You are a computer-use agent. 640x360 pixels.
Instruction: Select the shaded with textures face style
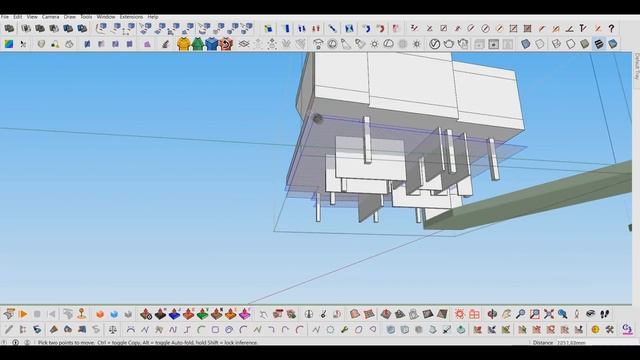coord(612,44)
